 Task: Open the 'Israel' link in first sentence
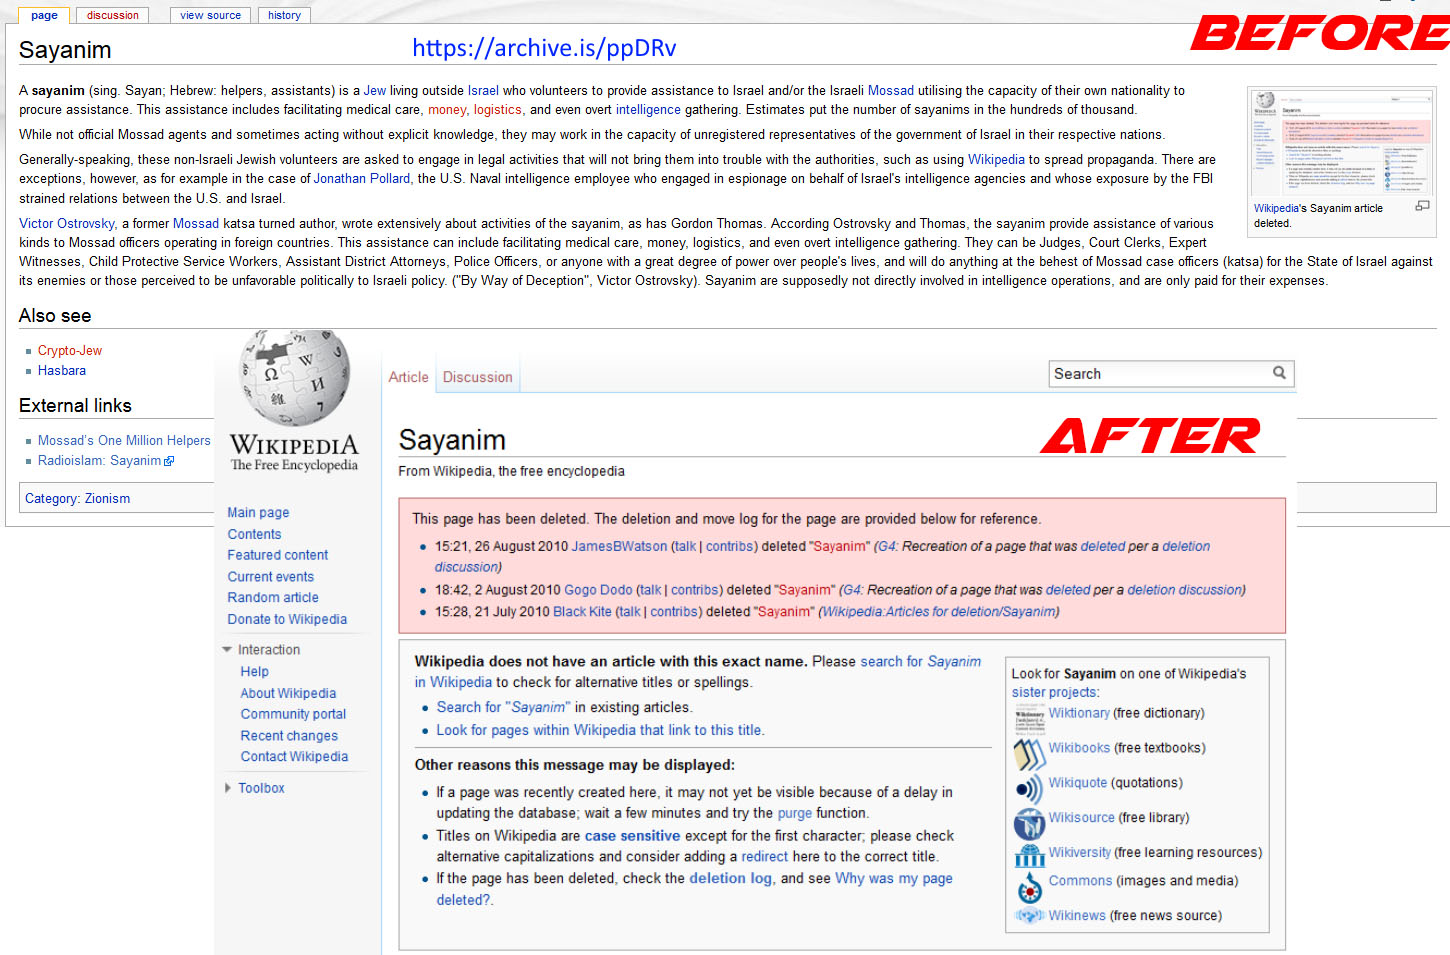483,90
